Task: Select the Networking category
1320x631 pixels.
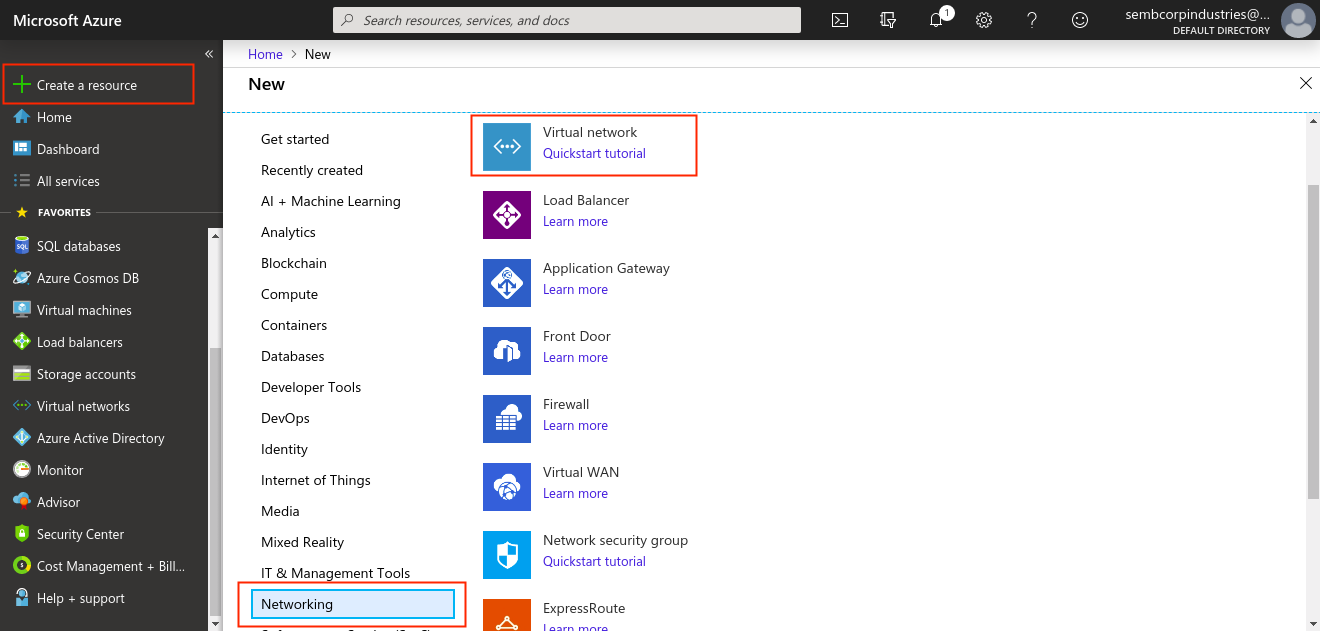Action: pos(352,604)
